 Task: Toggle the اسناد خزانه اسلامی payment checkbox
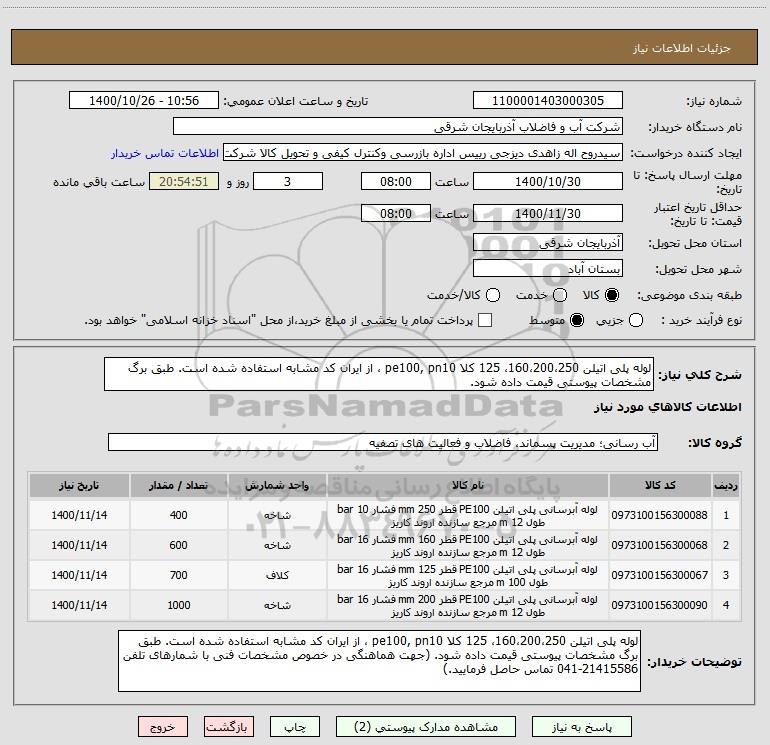[485, 321]
